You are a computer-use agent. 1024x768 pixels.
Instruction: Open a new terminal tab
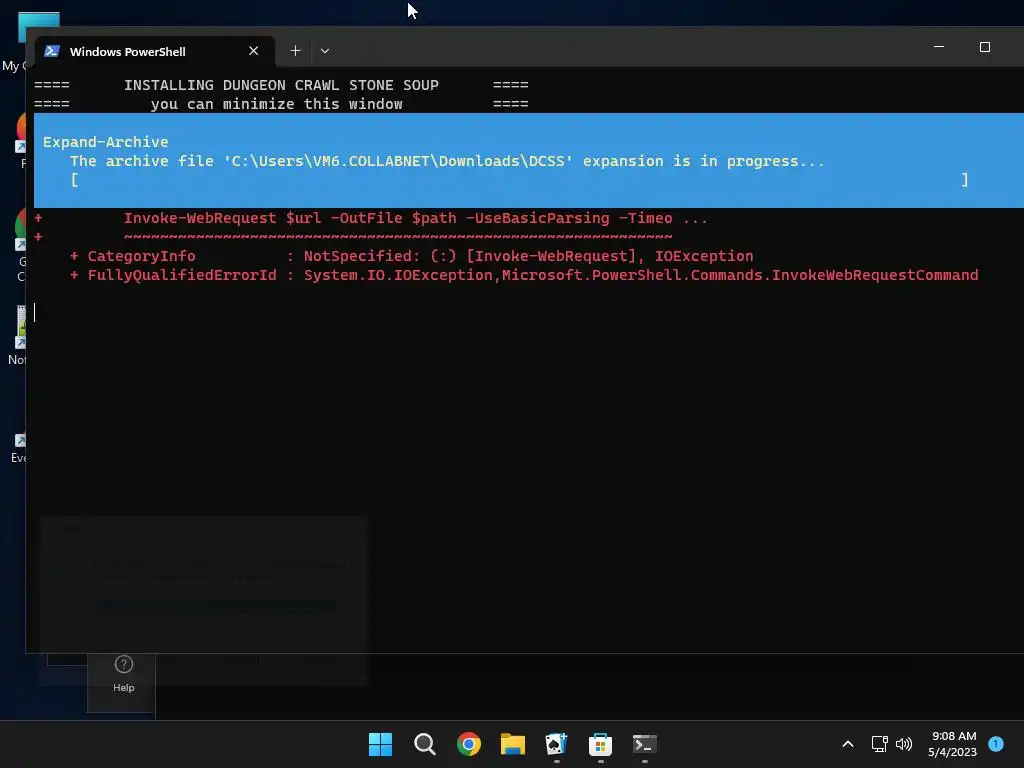coord(295,51)
